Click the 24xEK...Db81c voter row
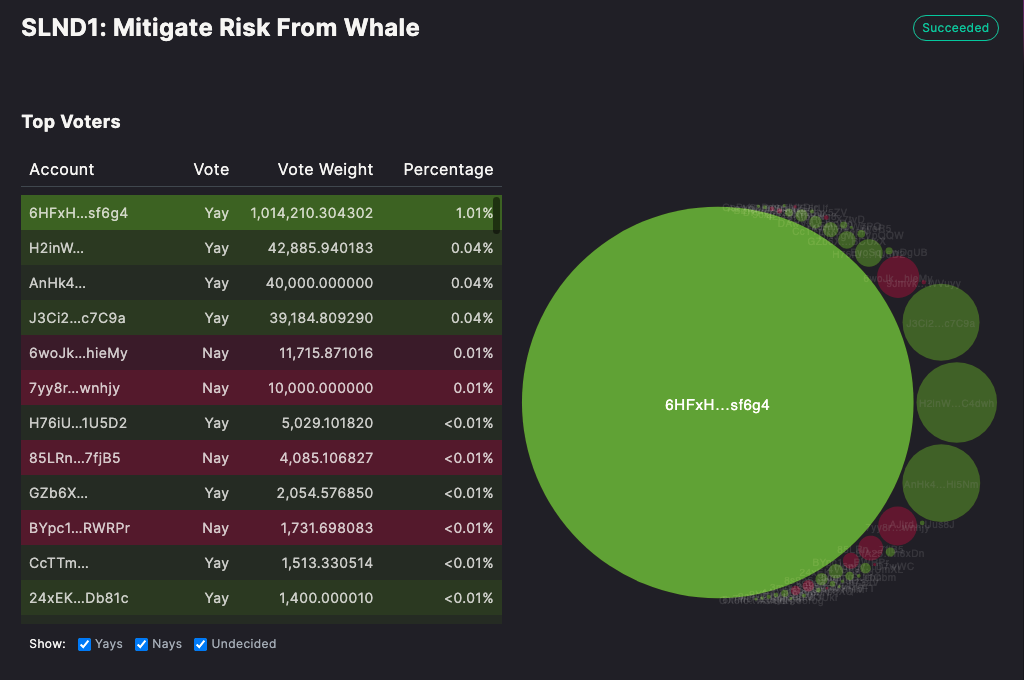The image size is (1024, 680). [260, 598]
